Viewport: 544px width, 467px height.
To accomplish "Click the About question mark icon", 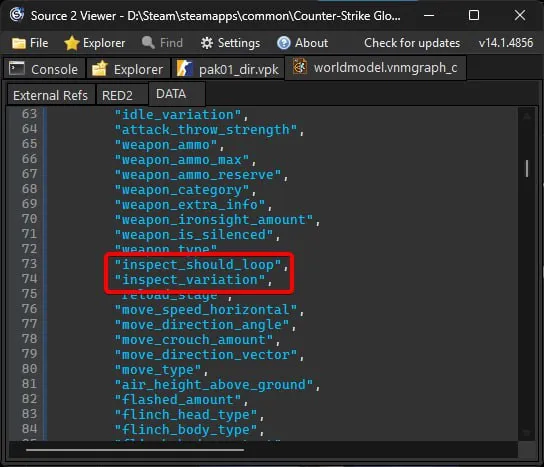I will point(284,43).
